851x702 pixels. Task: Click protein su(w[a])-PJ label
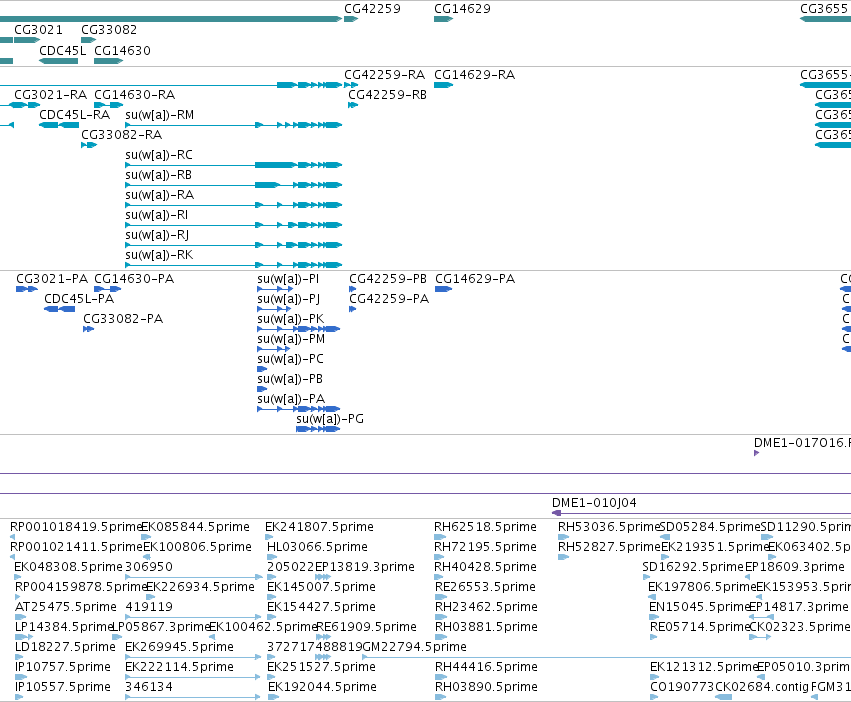(289, 299)
